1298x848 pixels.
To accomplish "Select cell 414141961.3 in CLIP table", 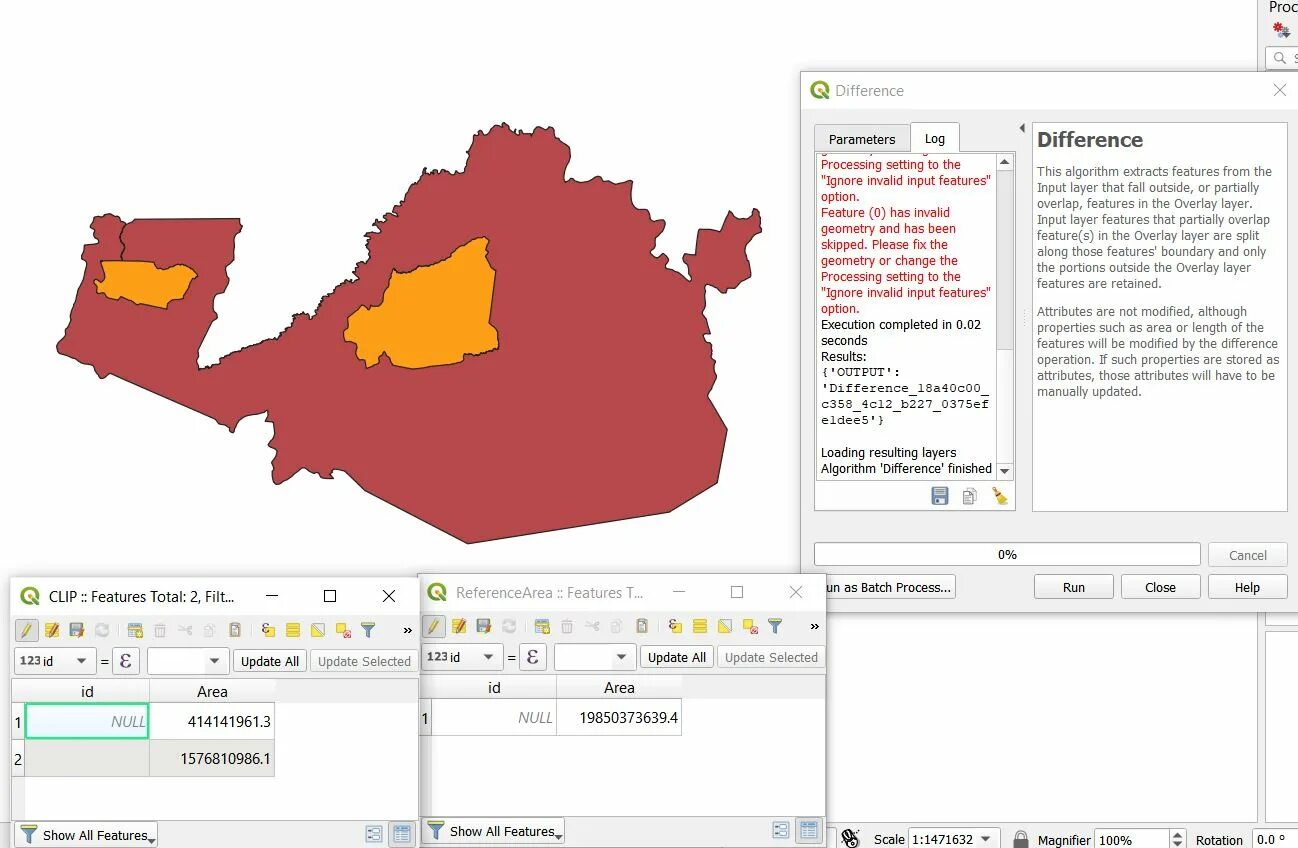I will point(212,721).
